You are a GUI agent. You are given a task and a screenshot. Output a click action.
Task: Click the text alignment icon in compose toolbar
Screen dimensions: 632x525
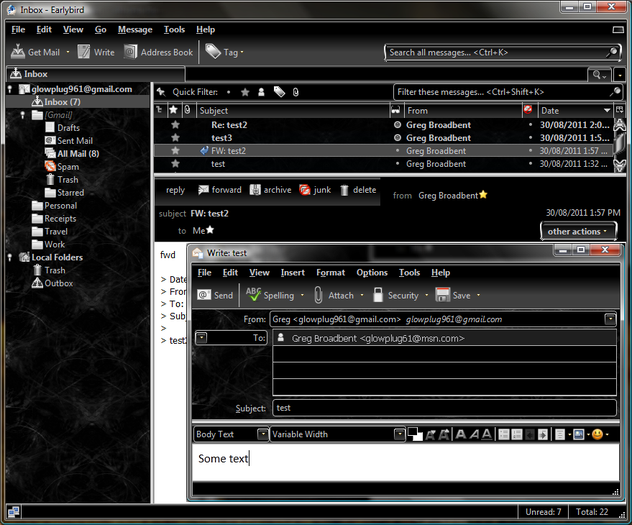[560, 434]
